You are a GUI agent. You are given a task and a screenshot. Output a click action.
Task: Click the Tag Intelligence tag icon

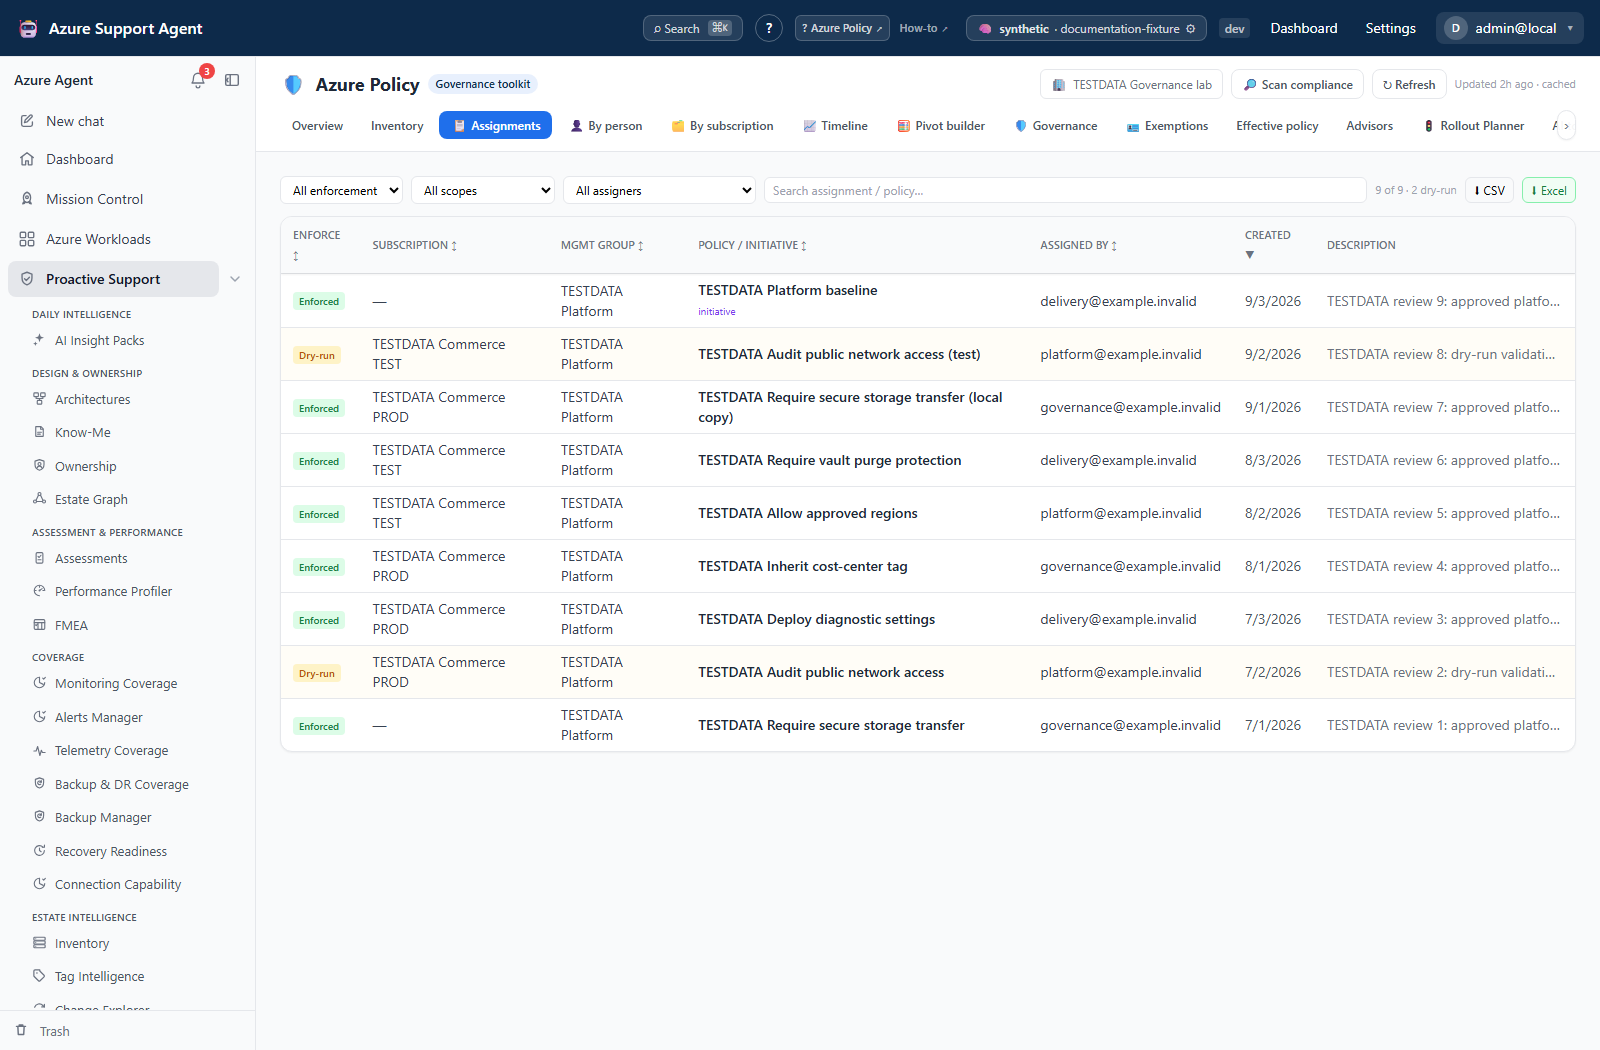(x=39, y=976)
